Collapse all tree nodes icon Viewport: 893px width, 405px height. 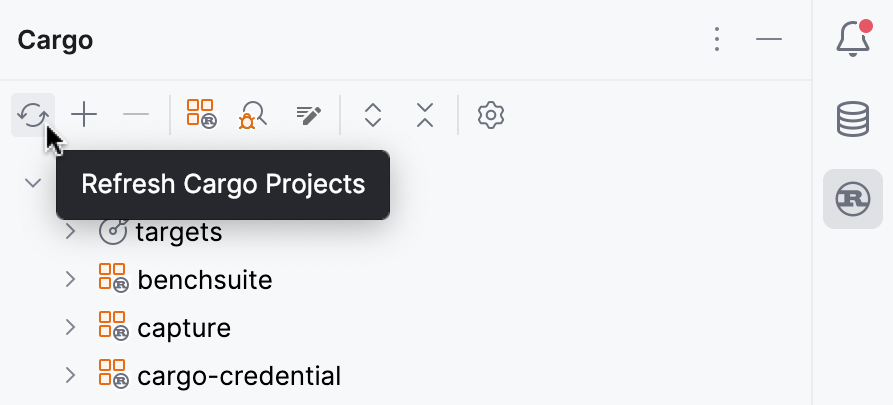coord(425,115)
